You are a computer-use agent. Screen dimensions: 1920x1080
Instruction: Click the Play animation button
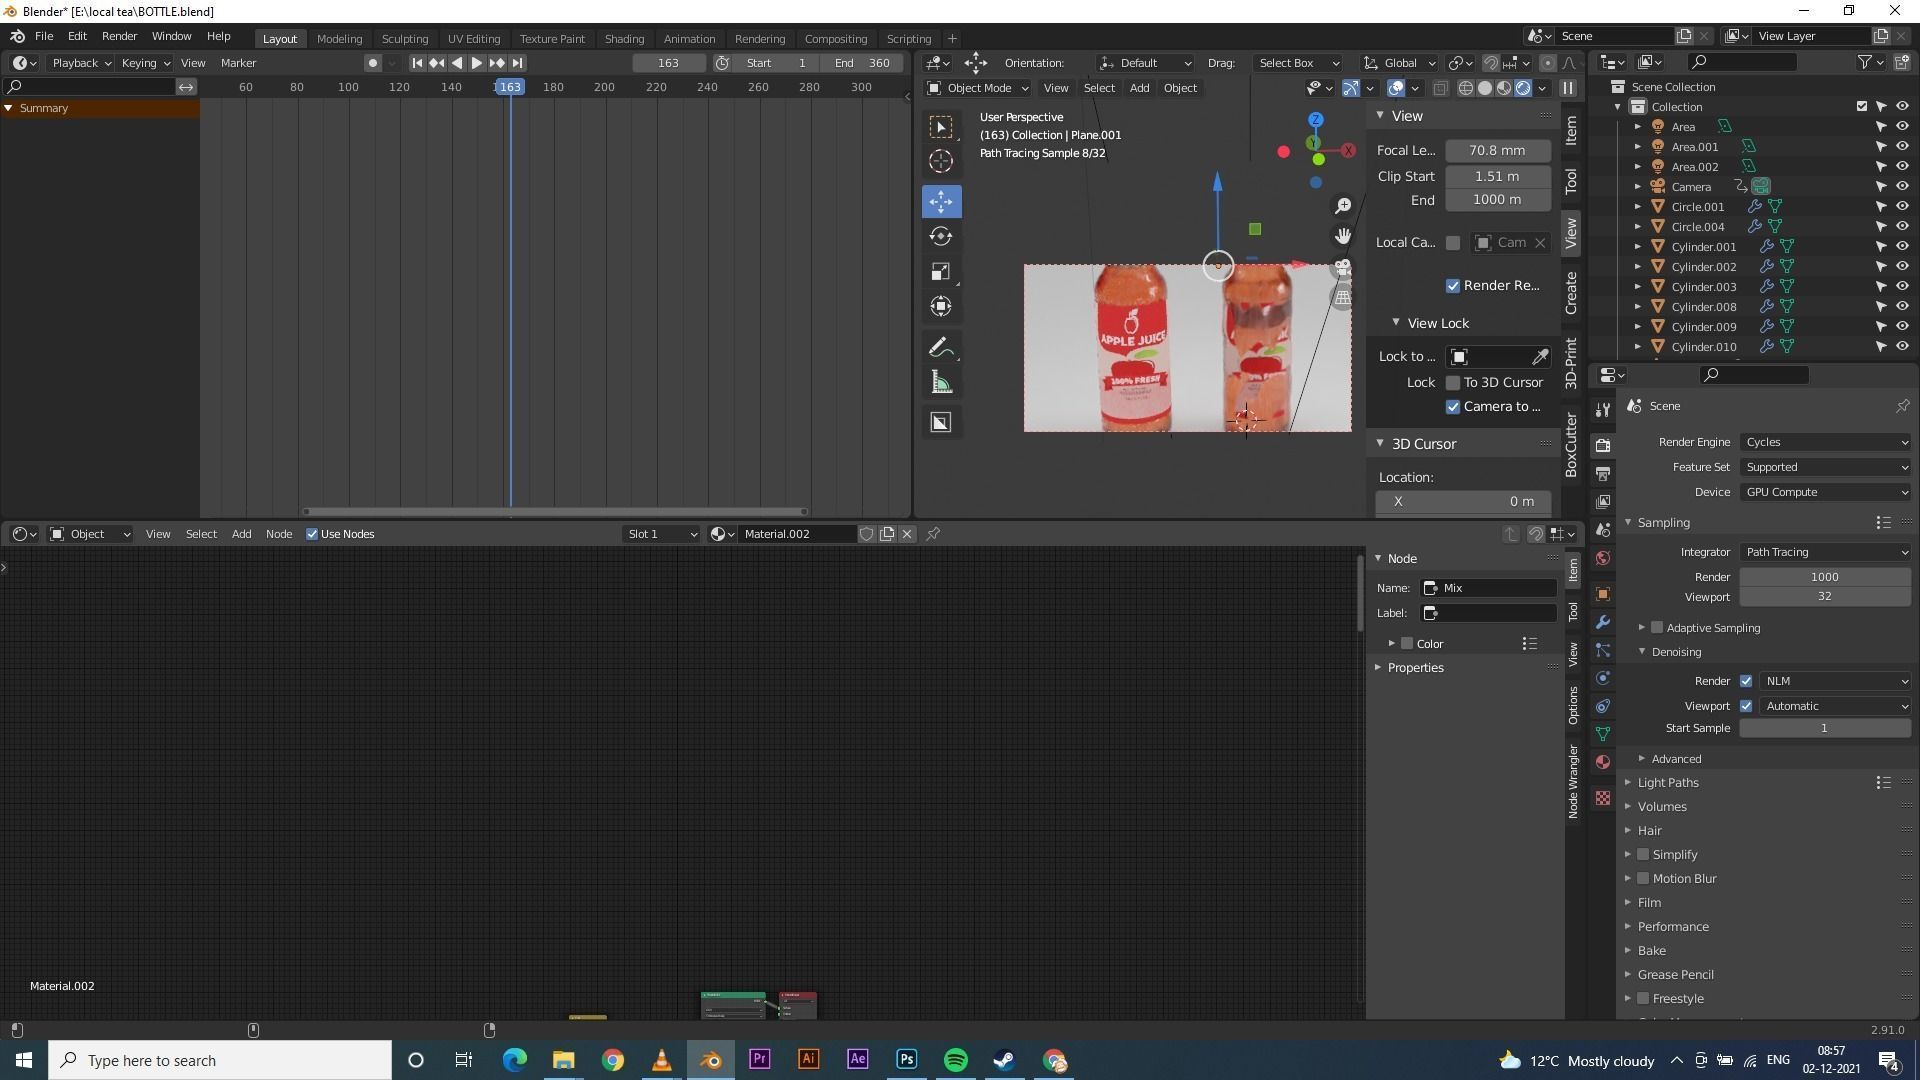click(x=477, y=63)
